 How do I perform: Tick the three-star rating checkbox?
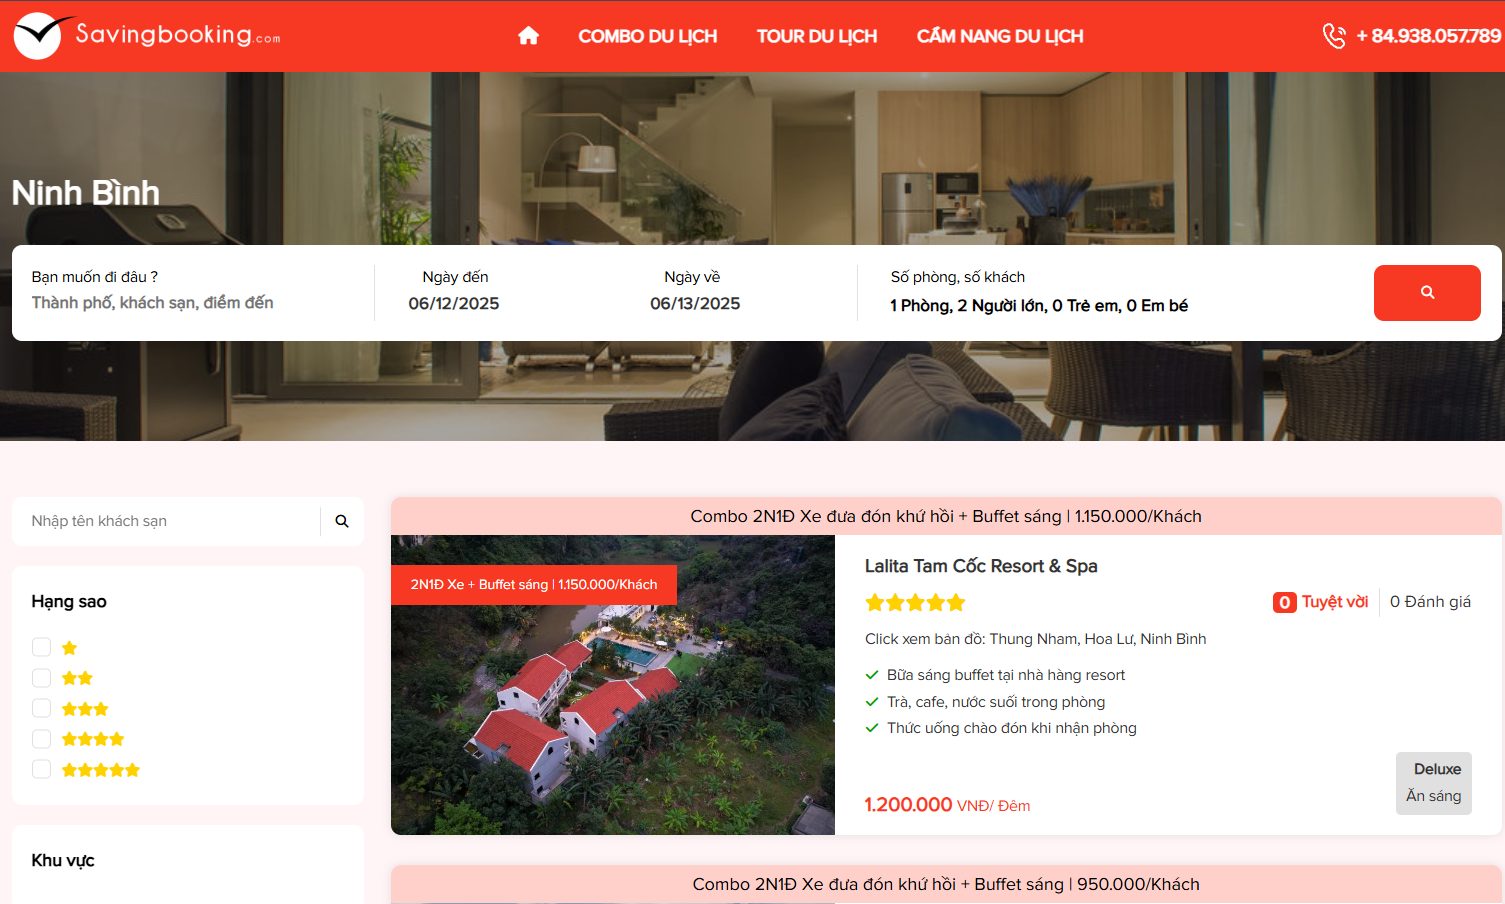[41, 708]
